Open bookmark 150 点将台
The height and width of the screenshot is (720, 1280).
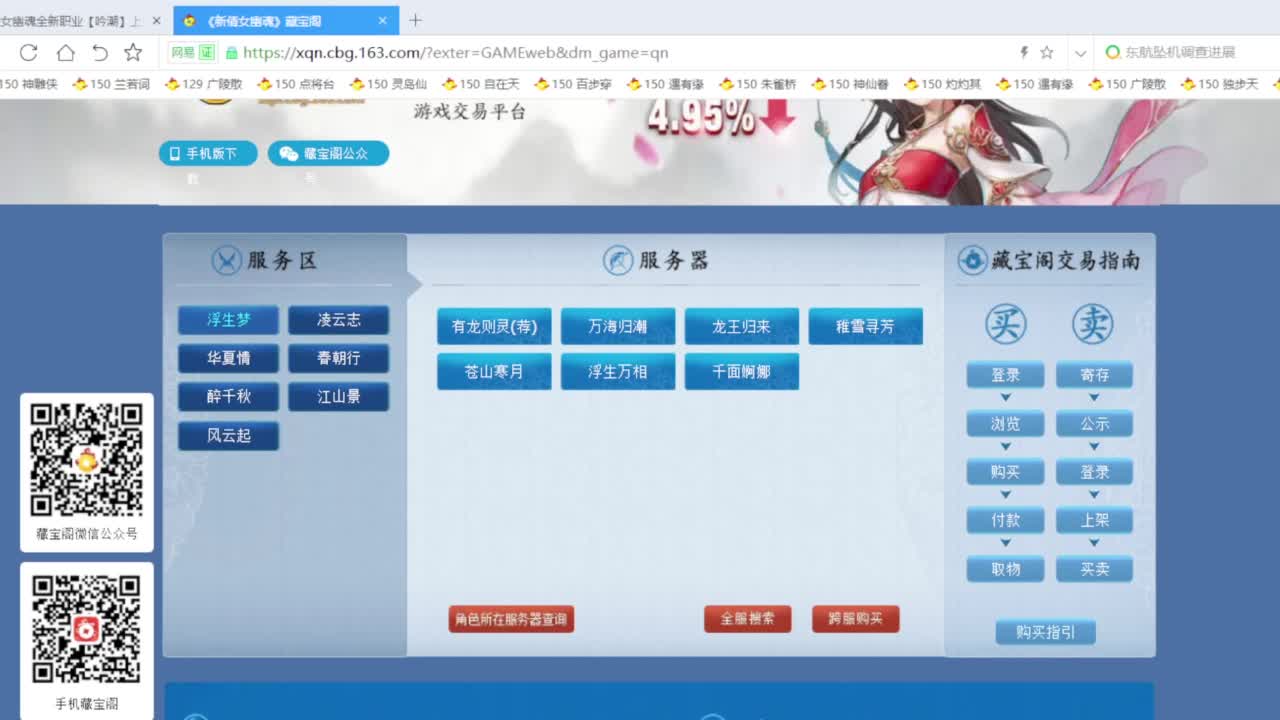296,84
